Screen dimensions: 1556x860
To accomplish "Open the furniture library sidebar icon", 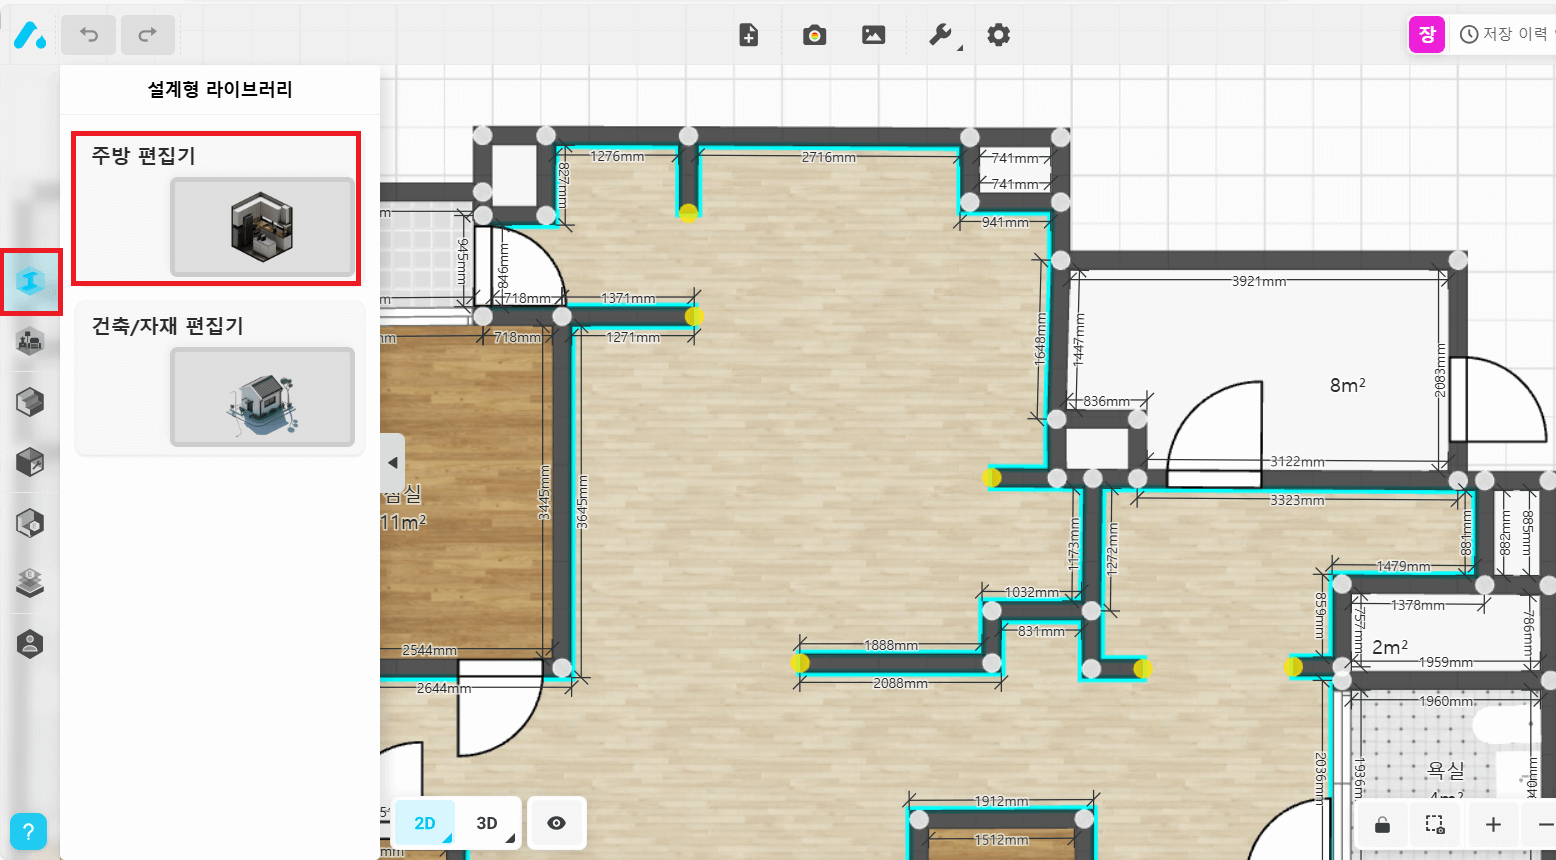I will [x=30, y=342].
